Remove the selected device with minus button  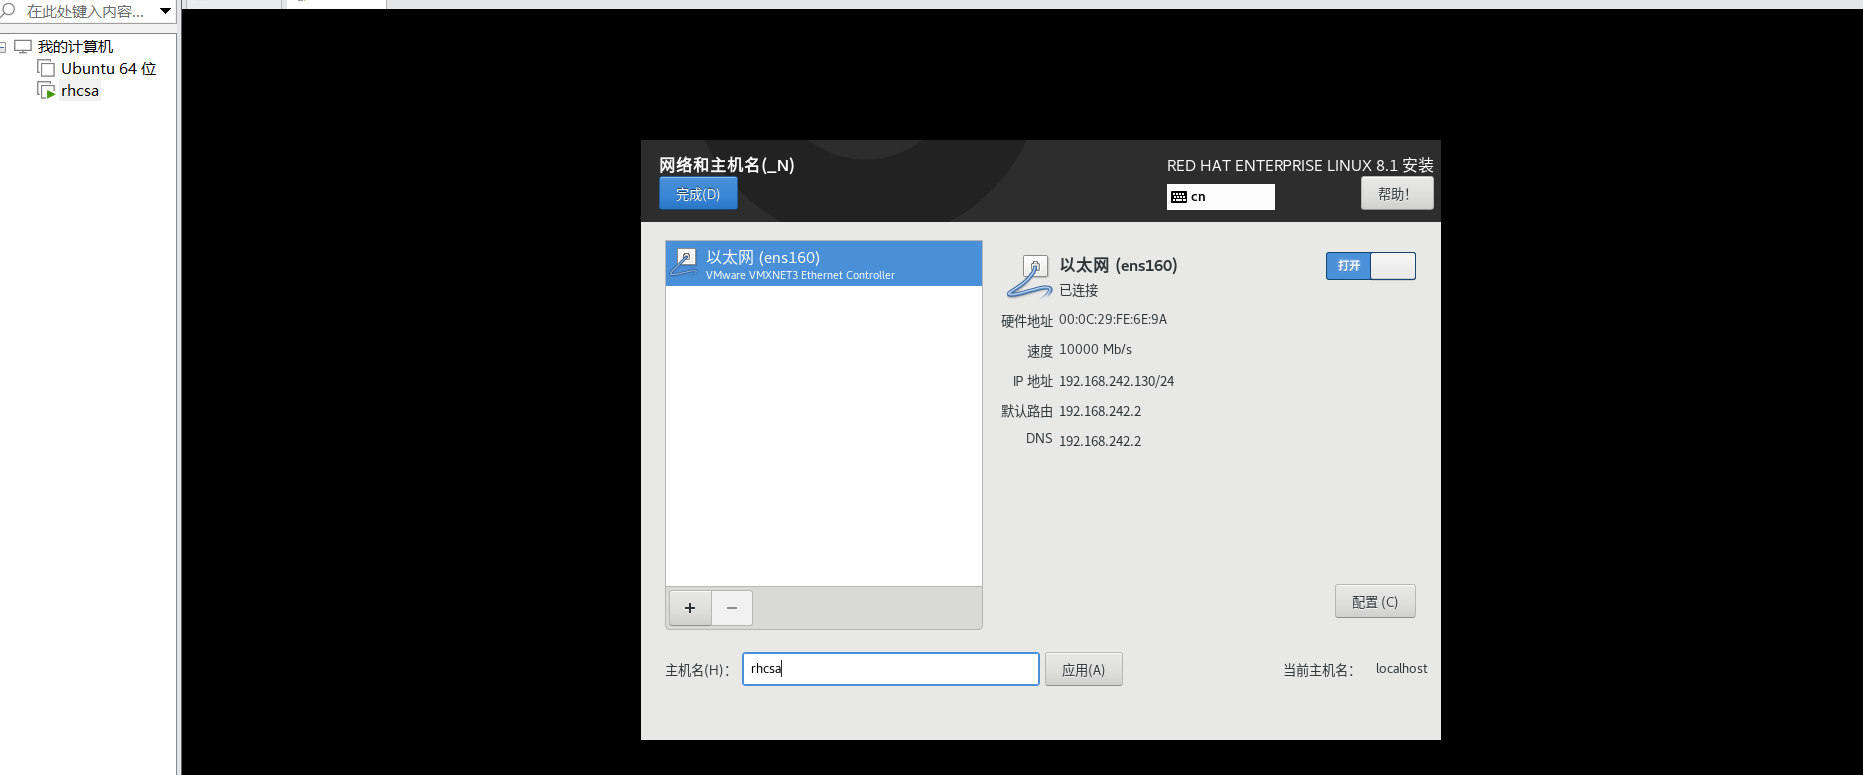[x=732, y=608]
